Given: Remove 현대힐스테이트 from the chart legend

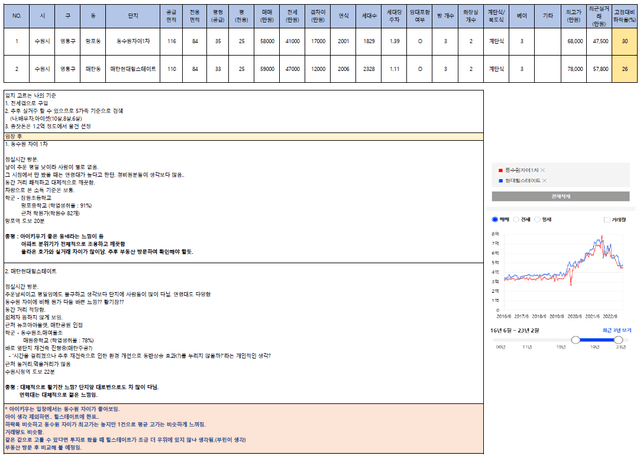Looking at the screenshot, I should point(545,180).
